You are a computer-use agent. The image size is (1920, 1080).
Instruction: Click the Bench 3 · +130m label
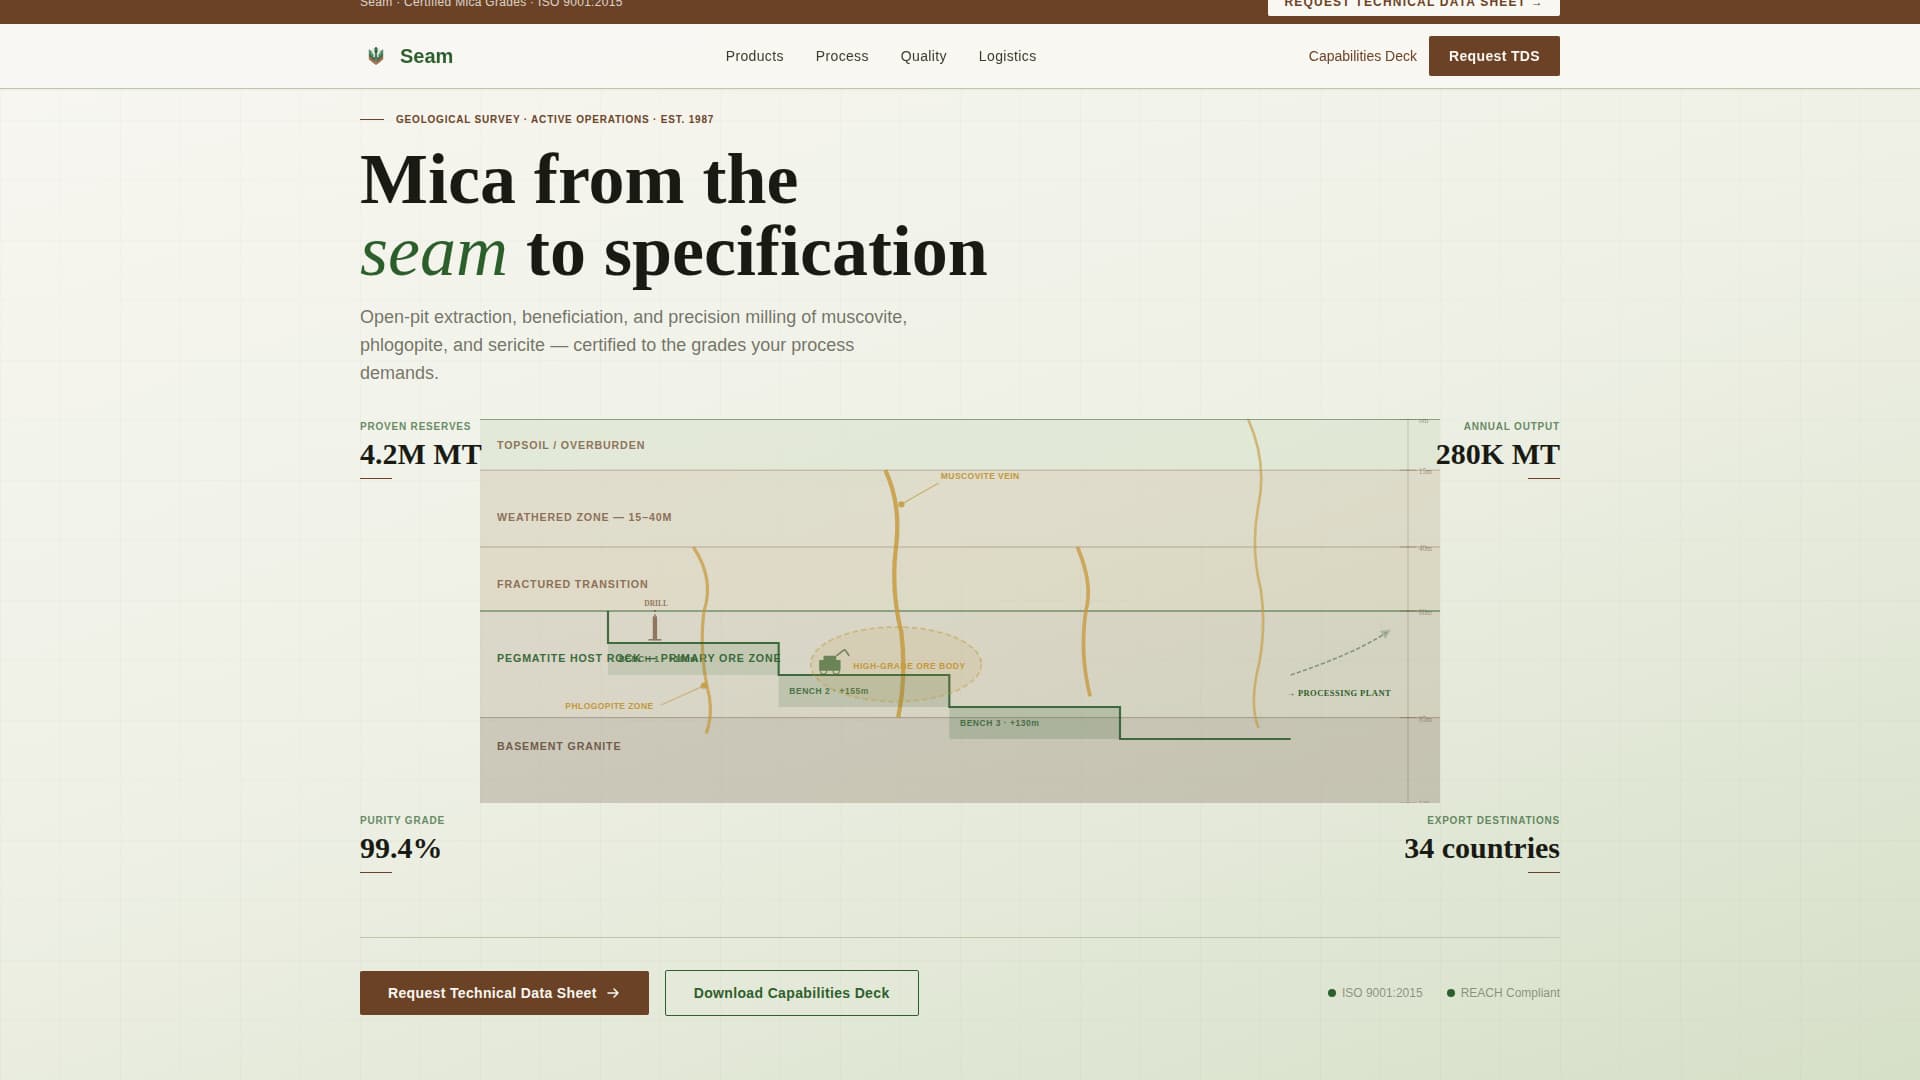pos(999,723)
